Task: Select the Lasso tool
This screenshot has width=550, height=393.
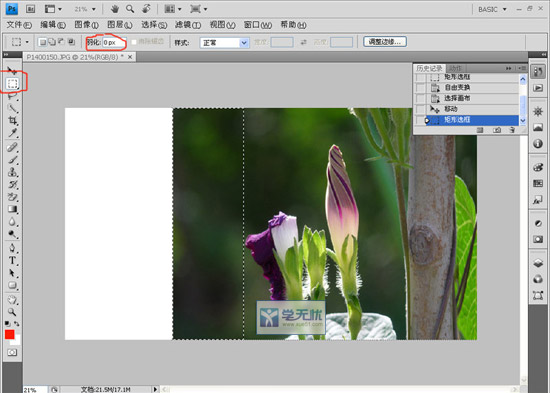Action: pyautogui.click(x=12, y=96)
